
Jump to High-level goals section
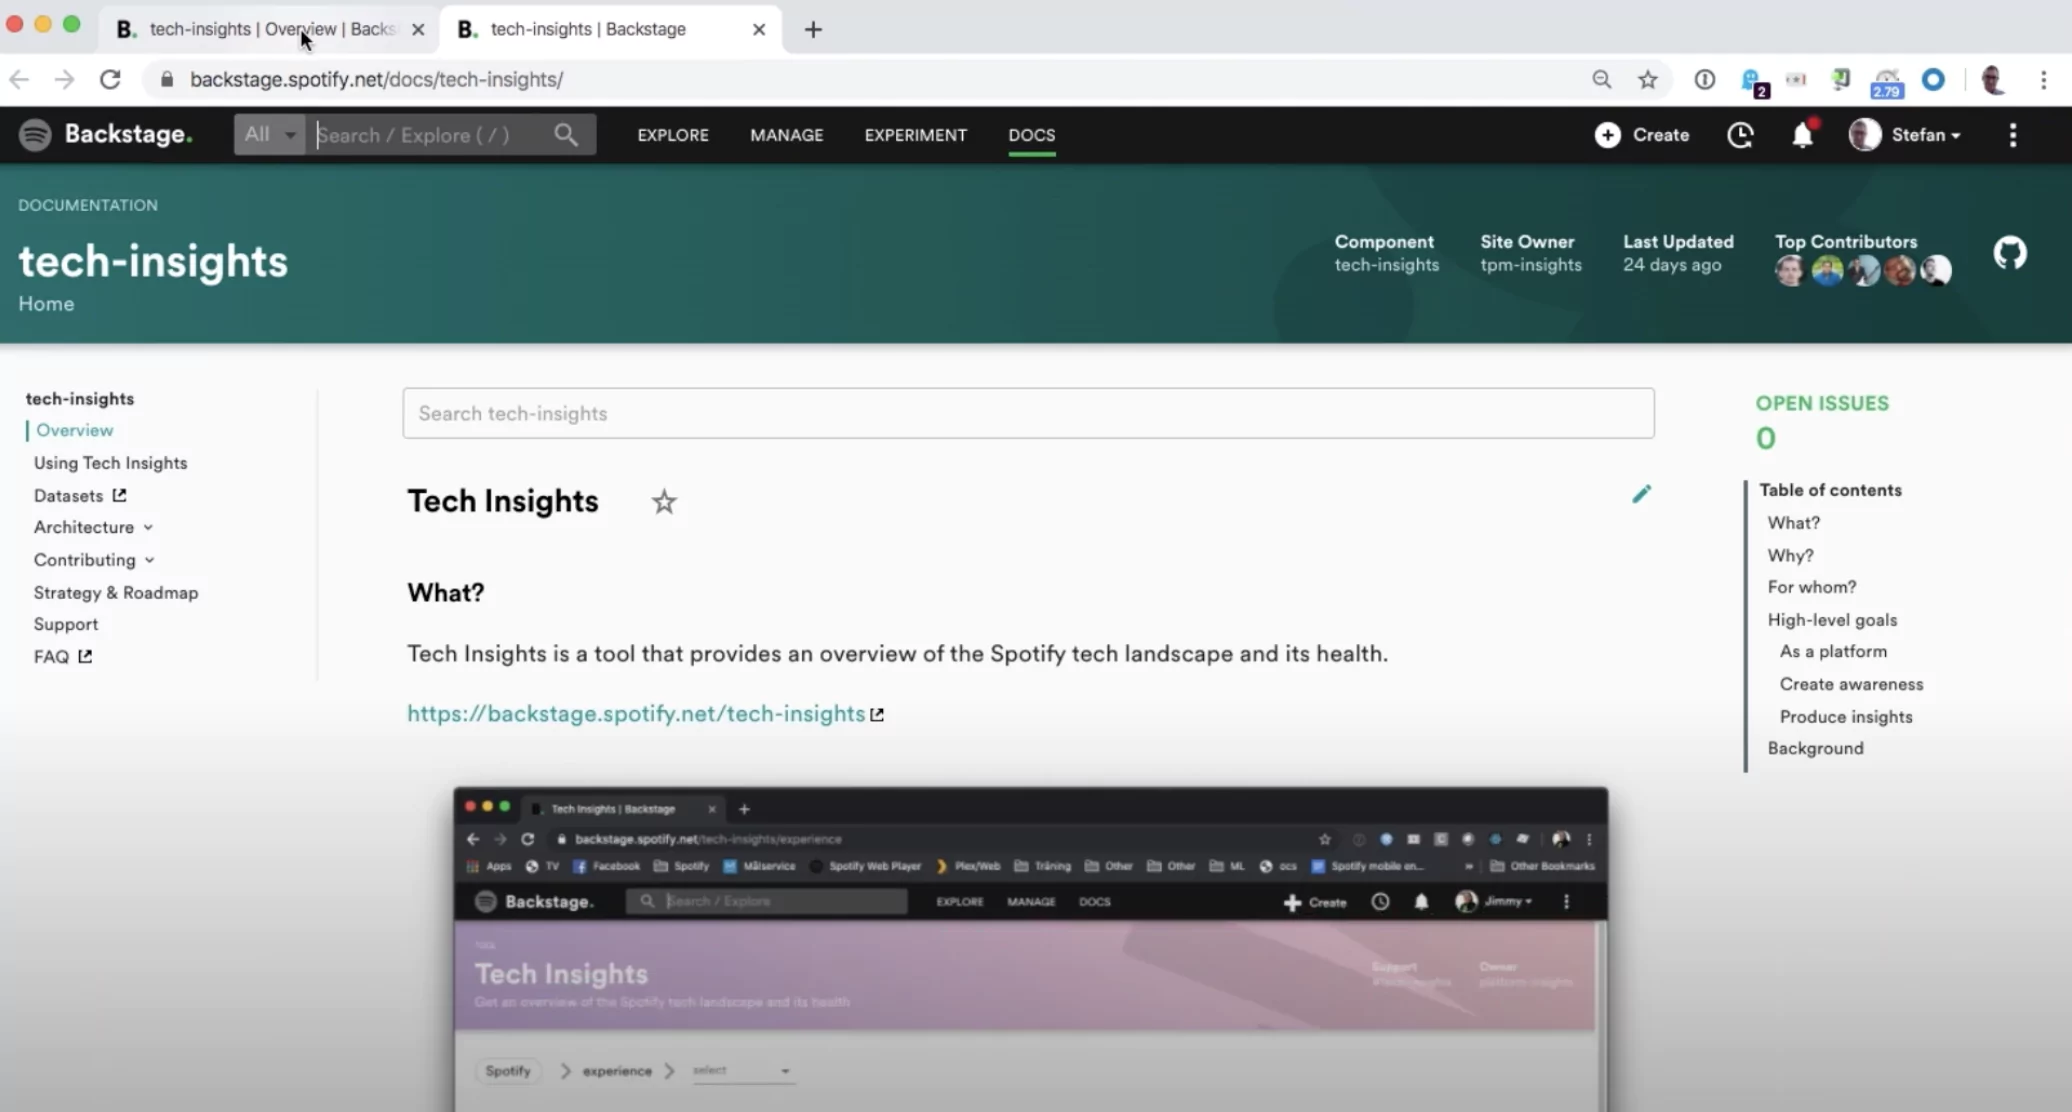point(1832,620)
